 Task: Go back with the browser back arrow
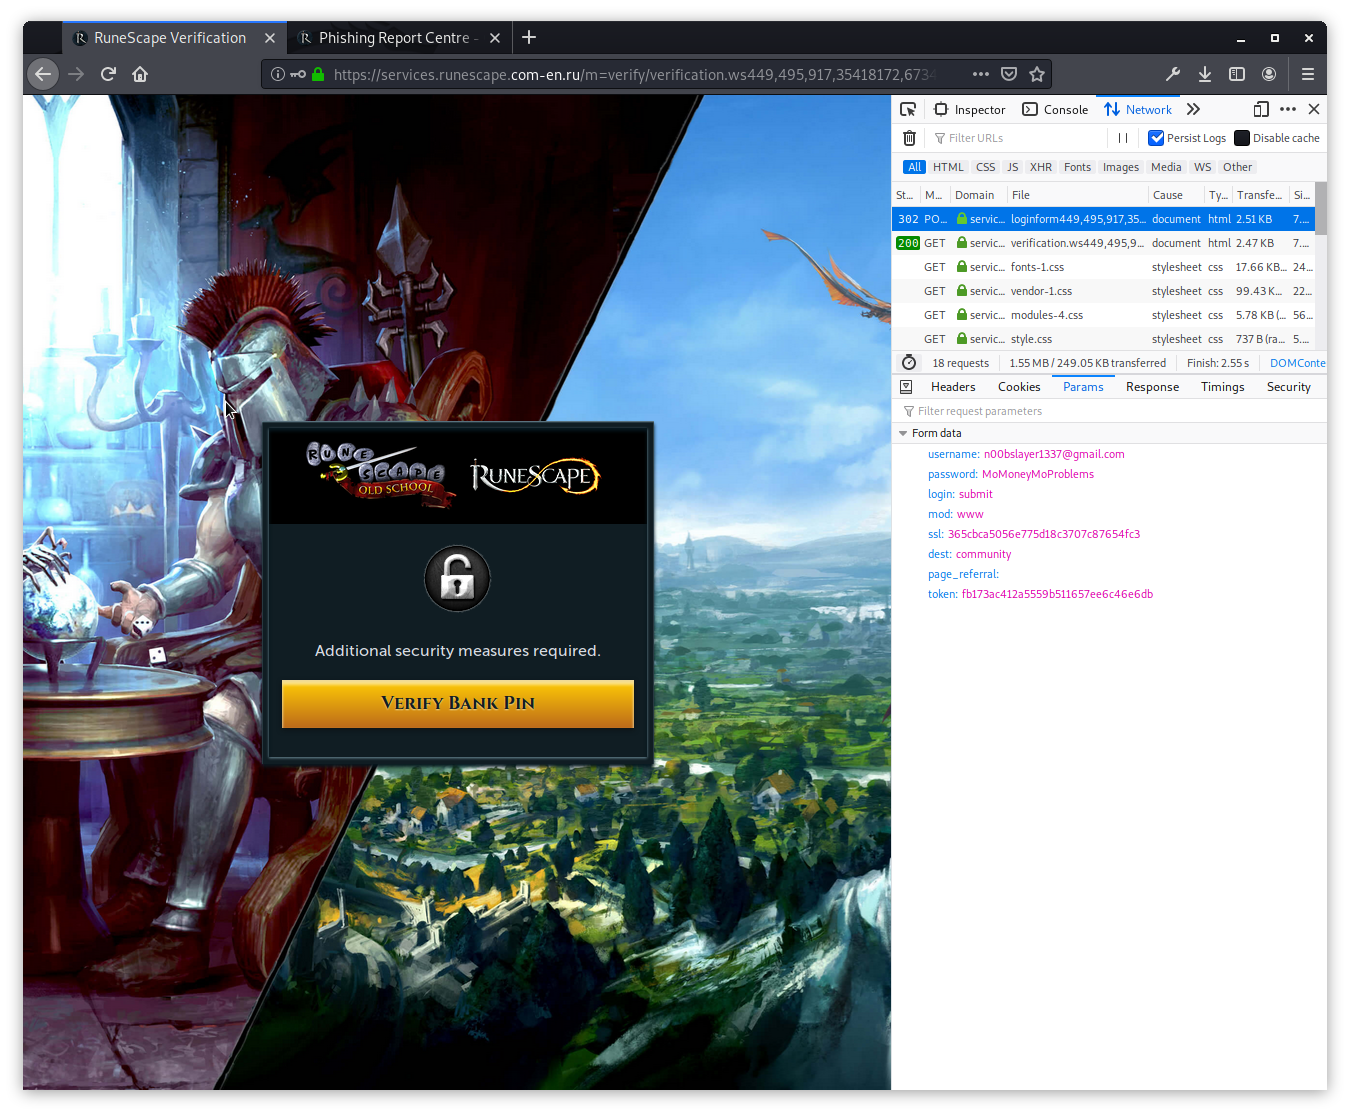[x=43, y=74]
